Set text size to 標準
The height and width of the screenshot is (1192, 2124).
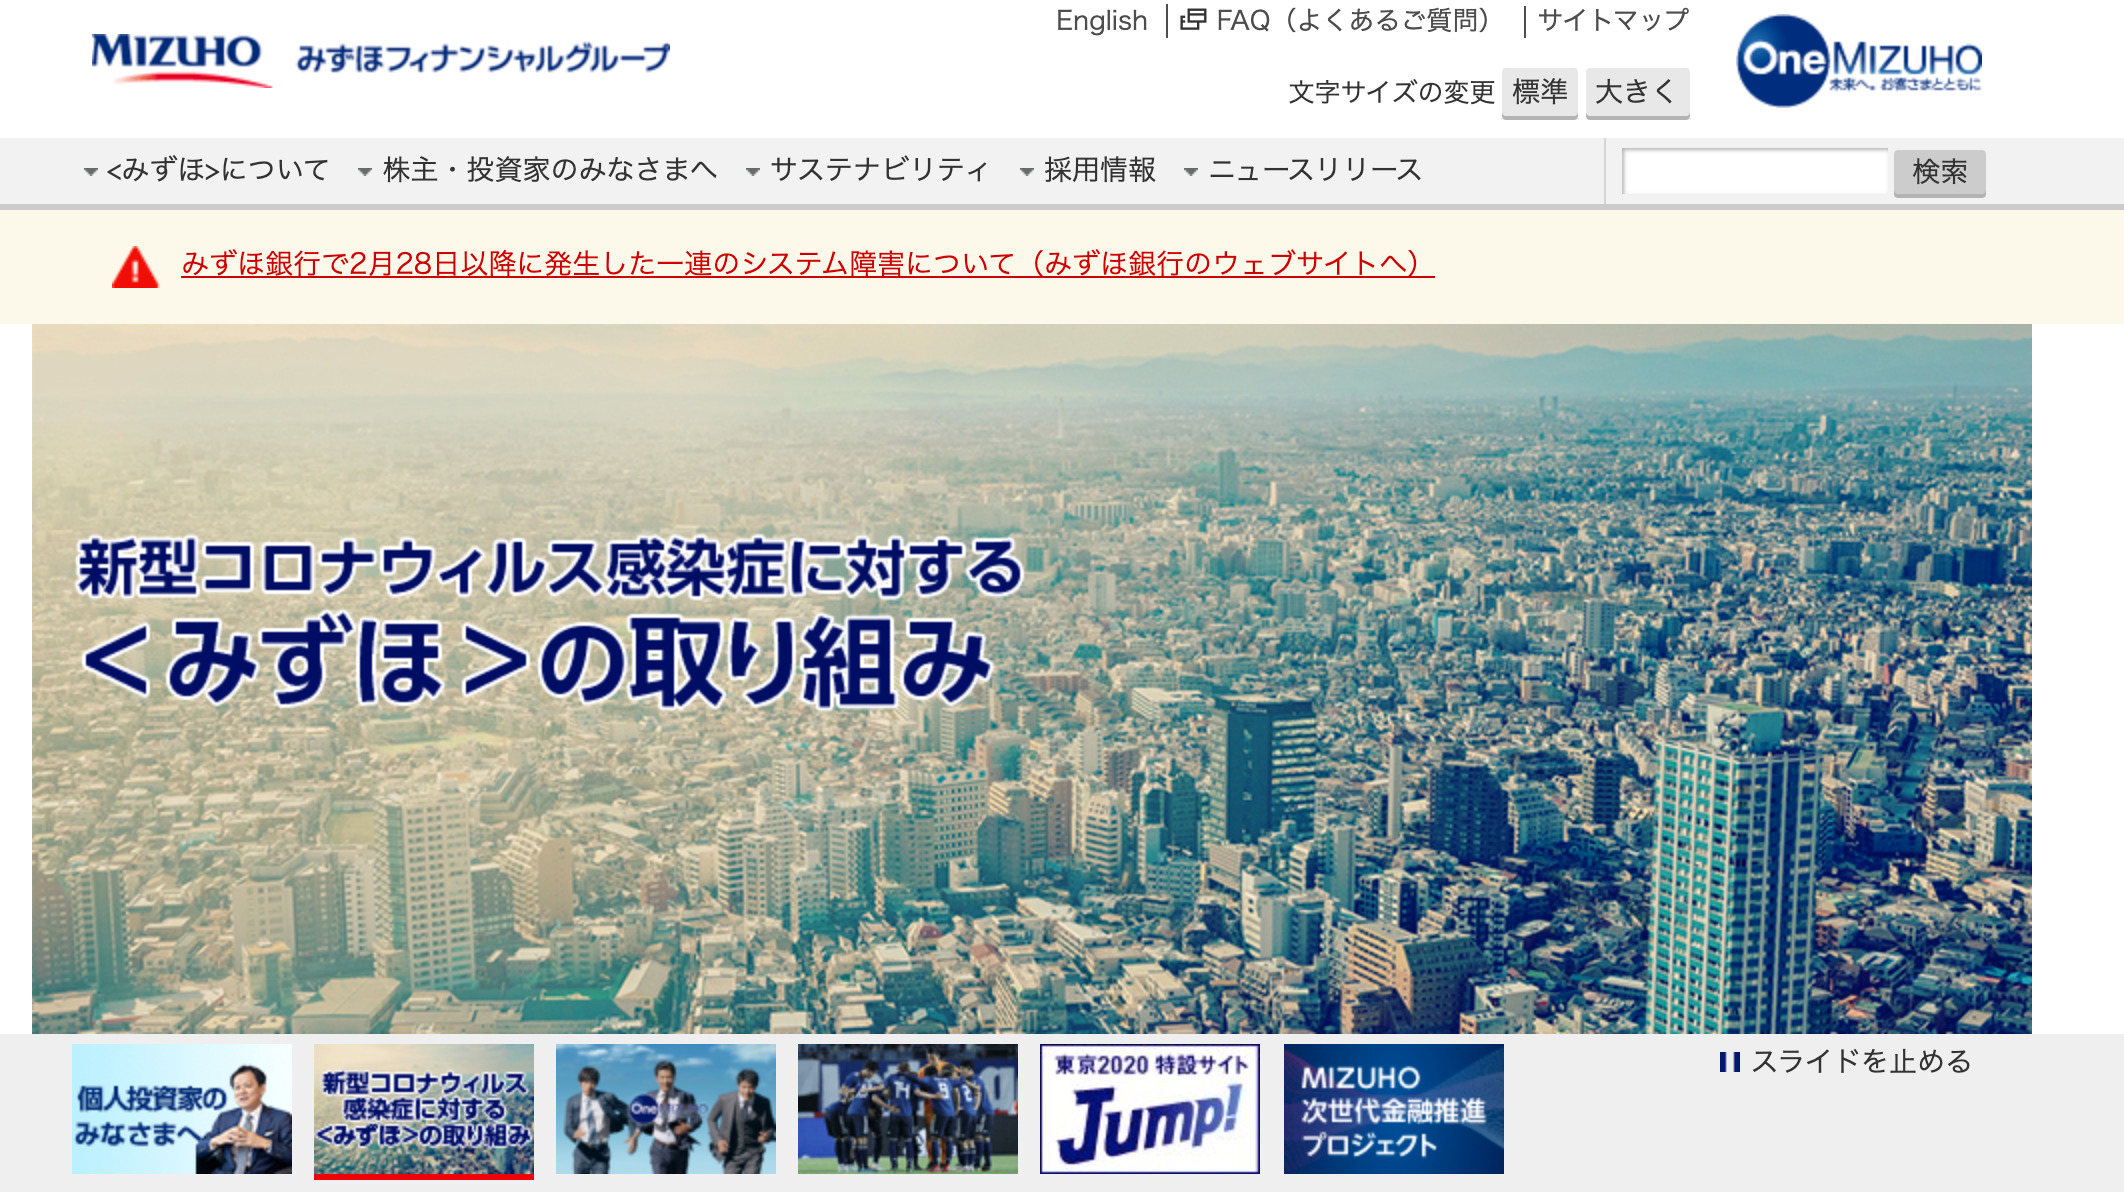click(1539, 93)
